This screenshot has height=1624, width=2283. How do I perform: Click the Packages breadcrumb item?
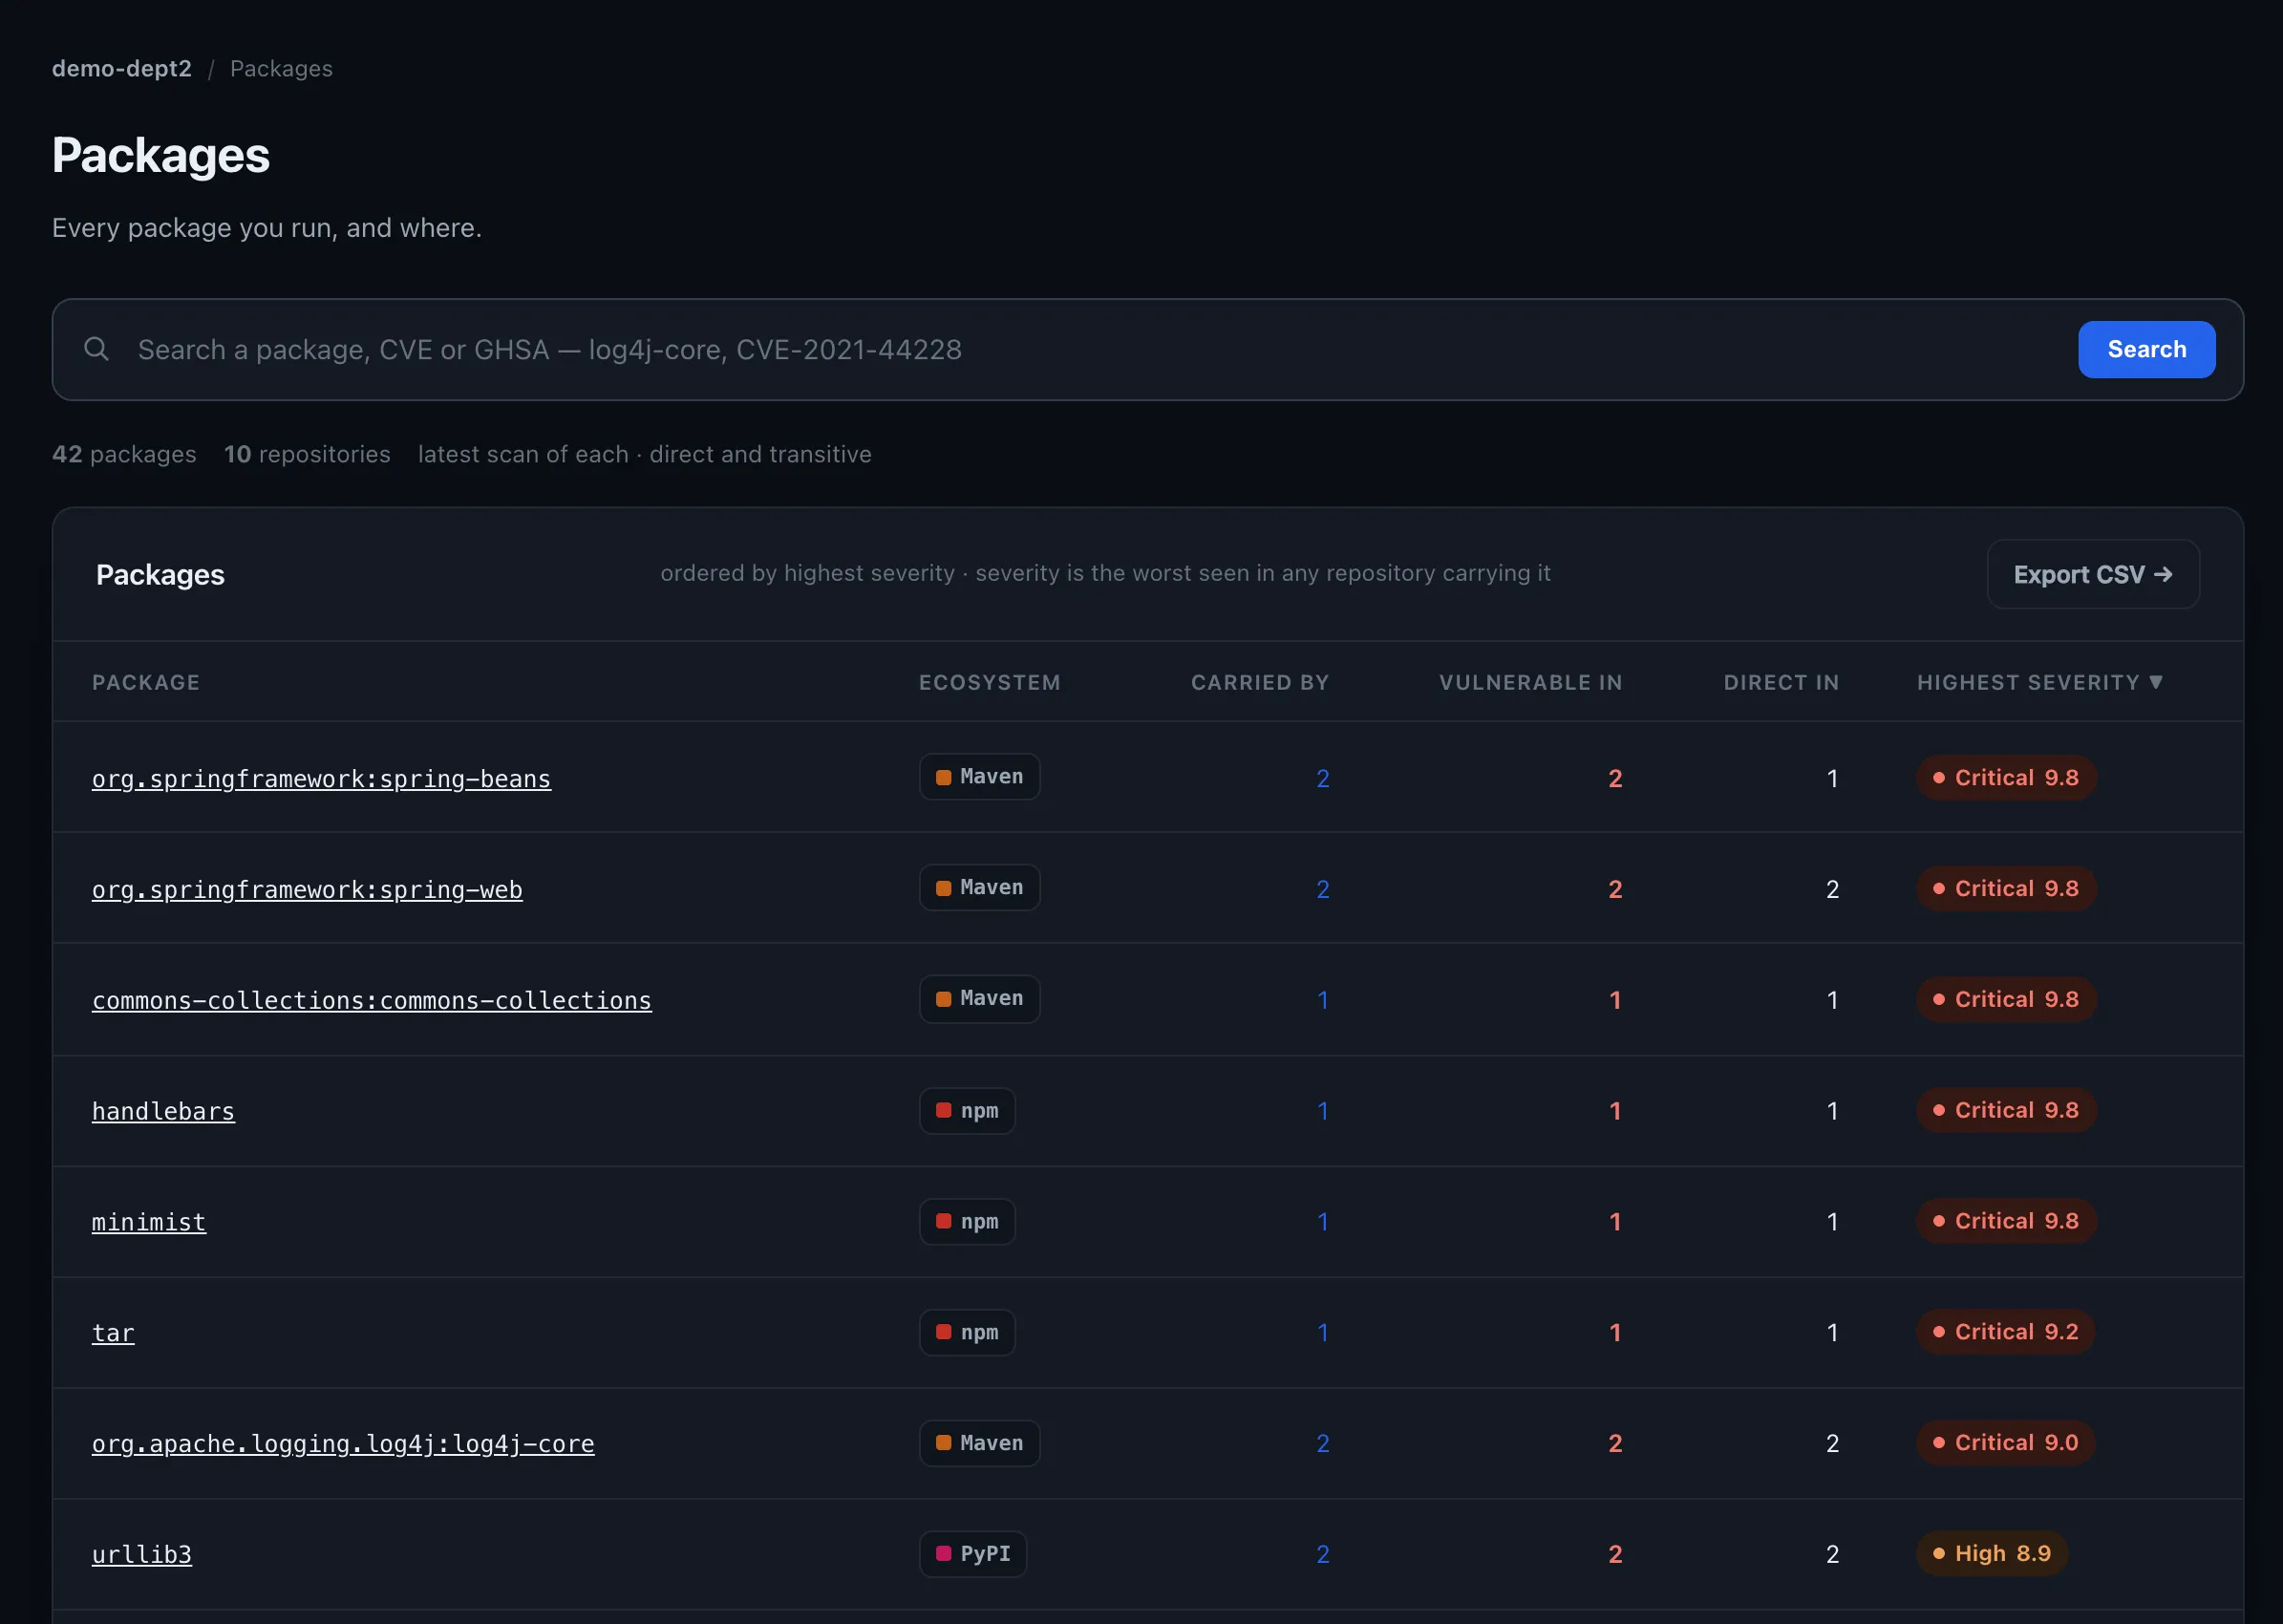click(x=281, y=68)
